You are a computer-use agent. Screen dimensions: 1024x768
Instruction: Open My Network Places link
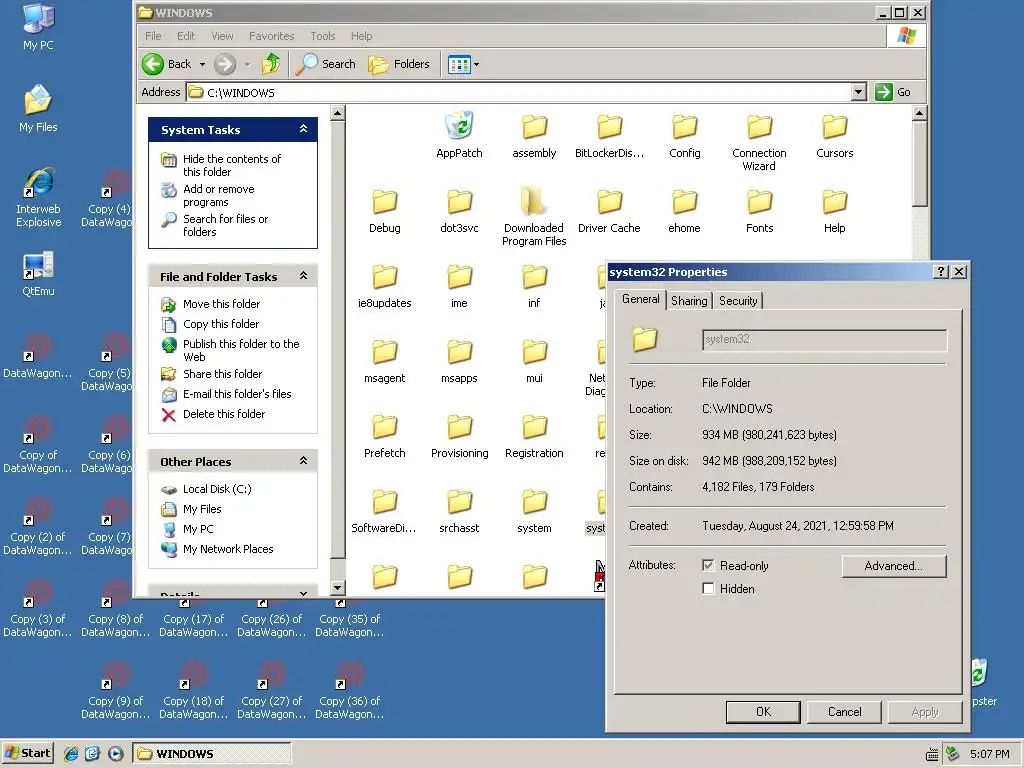pos(228,549)
